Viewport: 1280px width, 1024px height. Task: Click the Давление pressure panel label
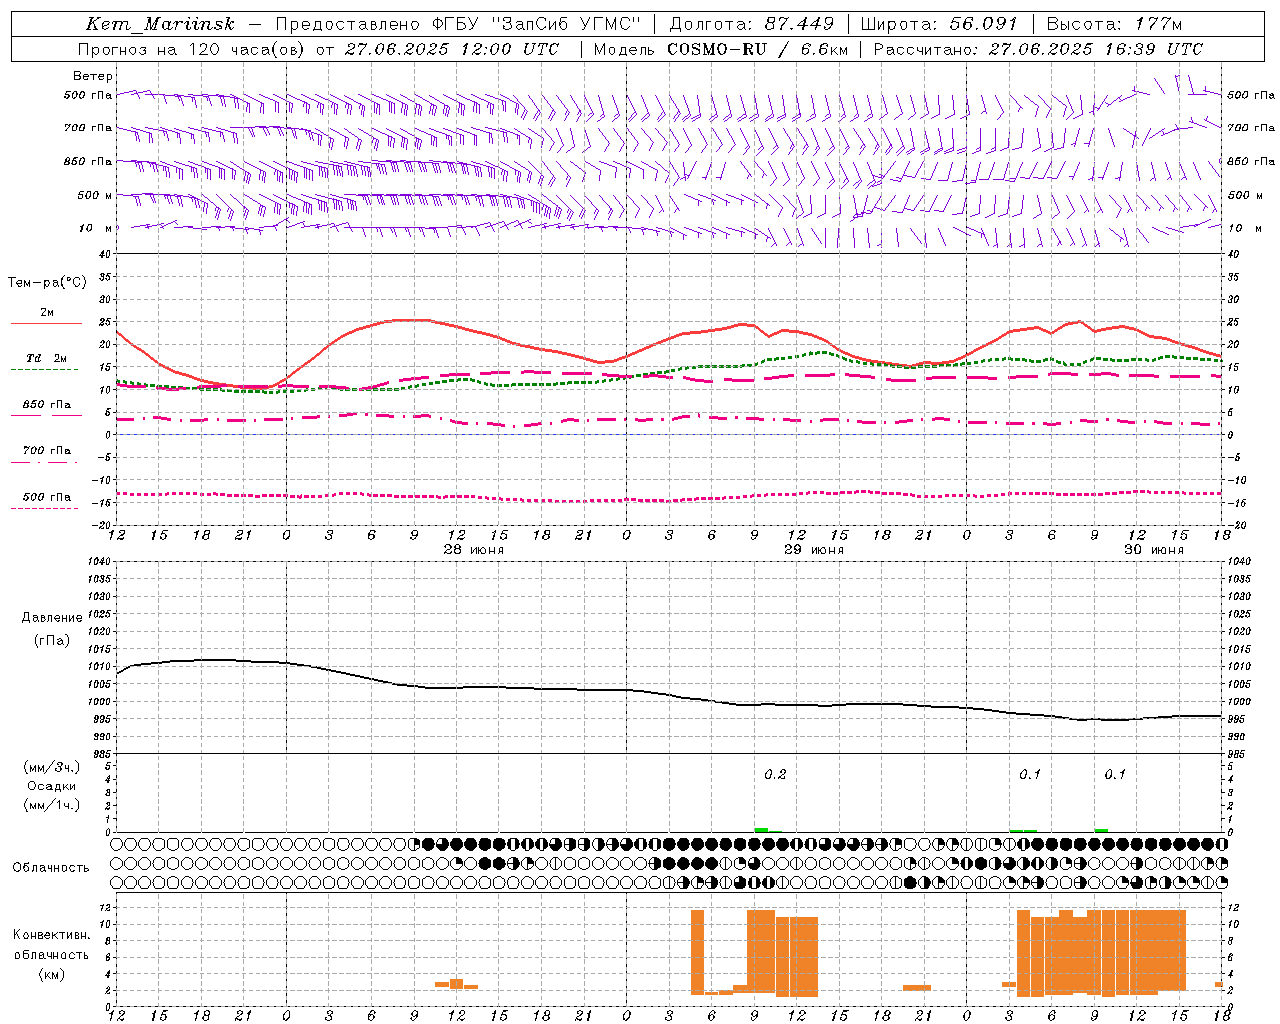point(52,618)
